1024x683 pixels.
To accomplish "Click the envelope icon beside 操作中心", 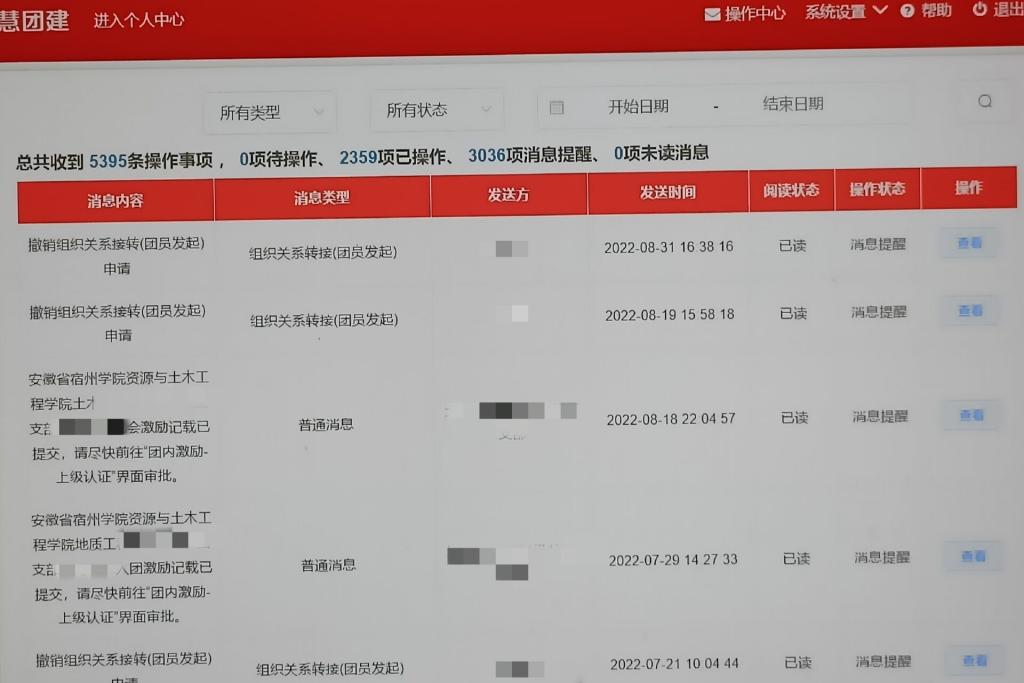I will (712, 14).
